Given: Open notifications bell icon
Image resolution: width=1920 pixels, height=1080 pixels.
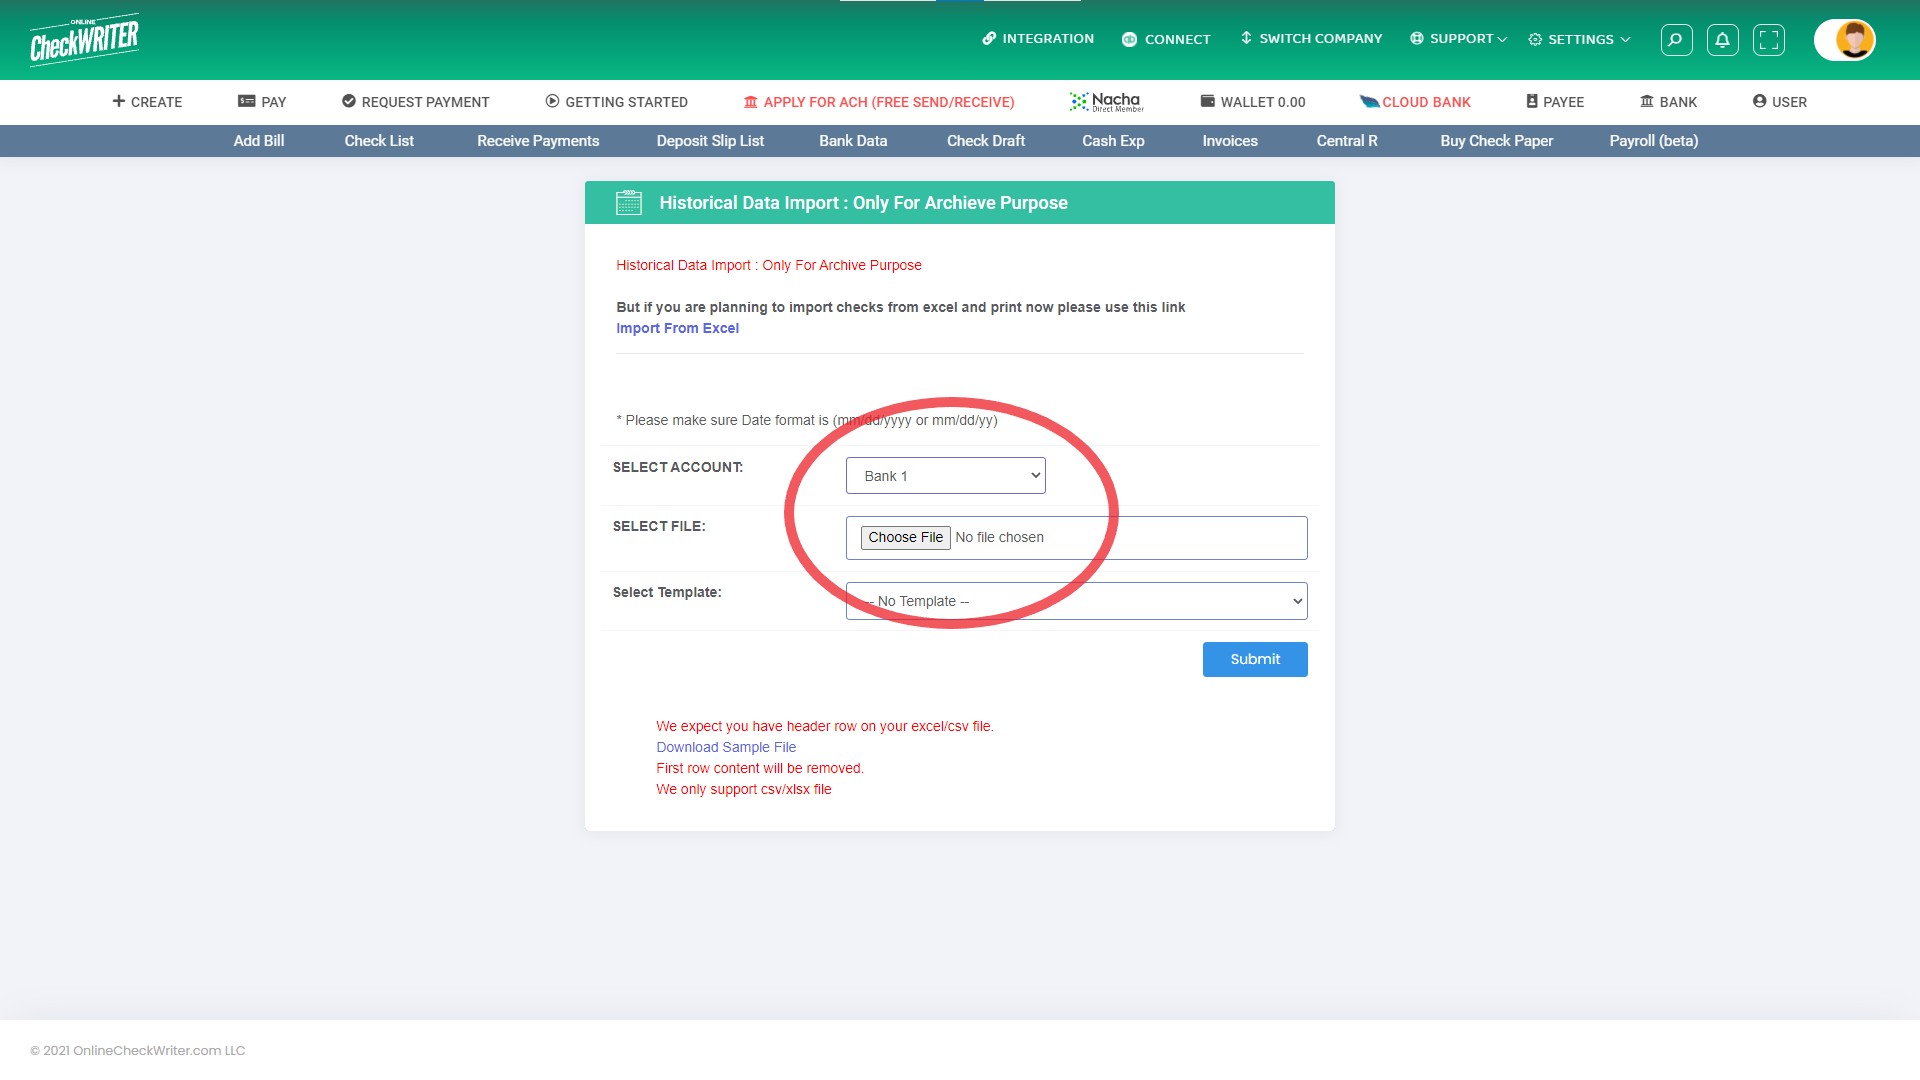Looking at the screenshot, I should (1722, 40).
